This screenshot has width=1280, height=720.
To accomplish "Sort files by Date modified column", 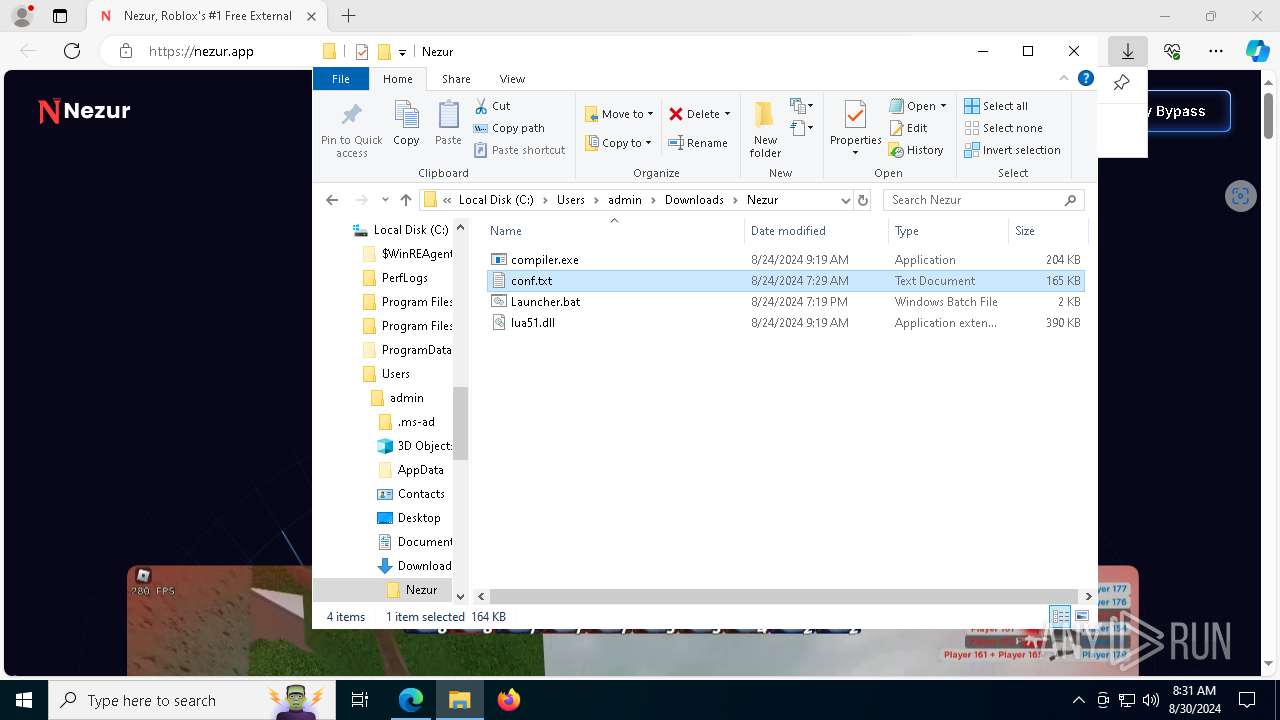I will tap(817, 230).
